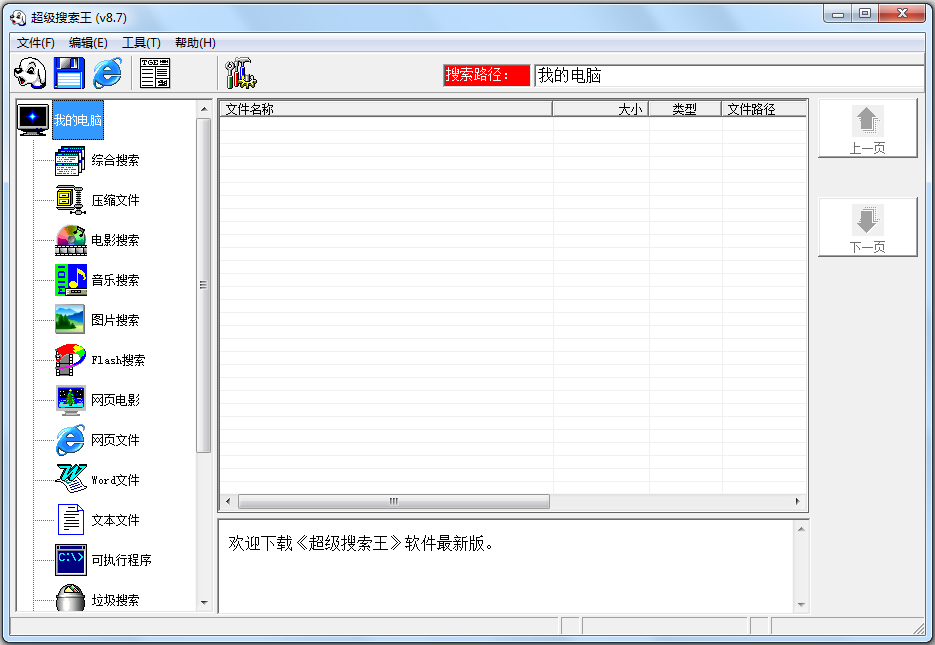Image resolution: width=935 pixels, height=645 pixels.
Task: Open the Internet Explorer toolbar icon
Action: tap(107, 73)
